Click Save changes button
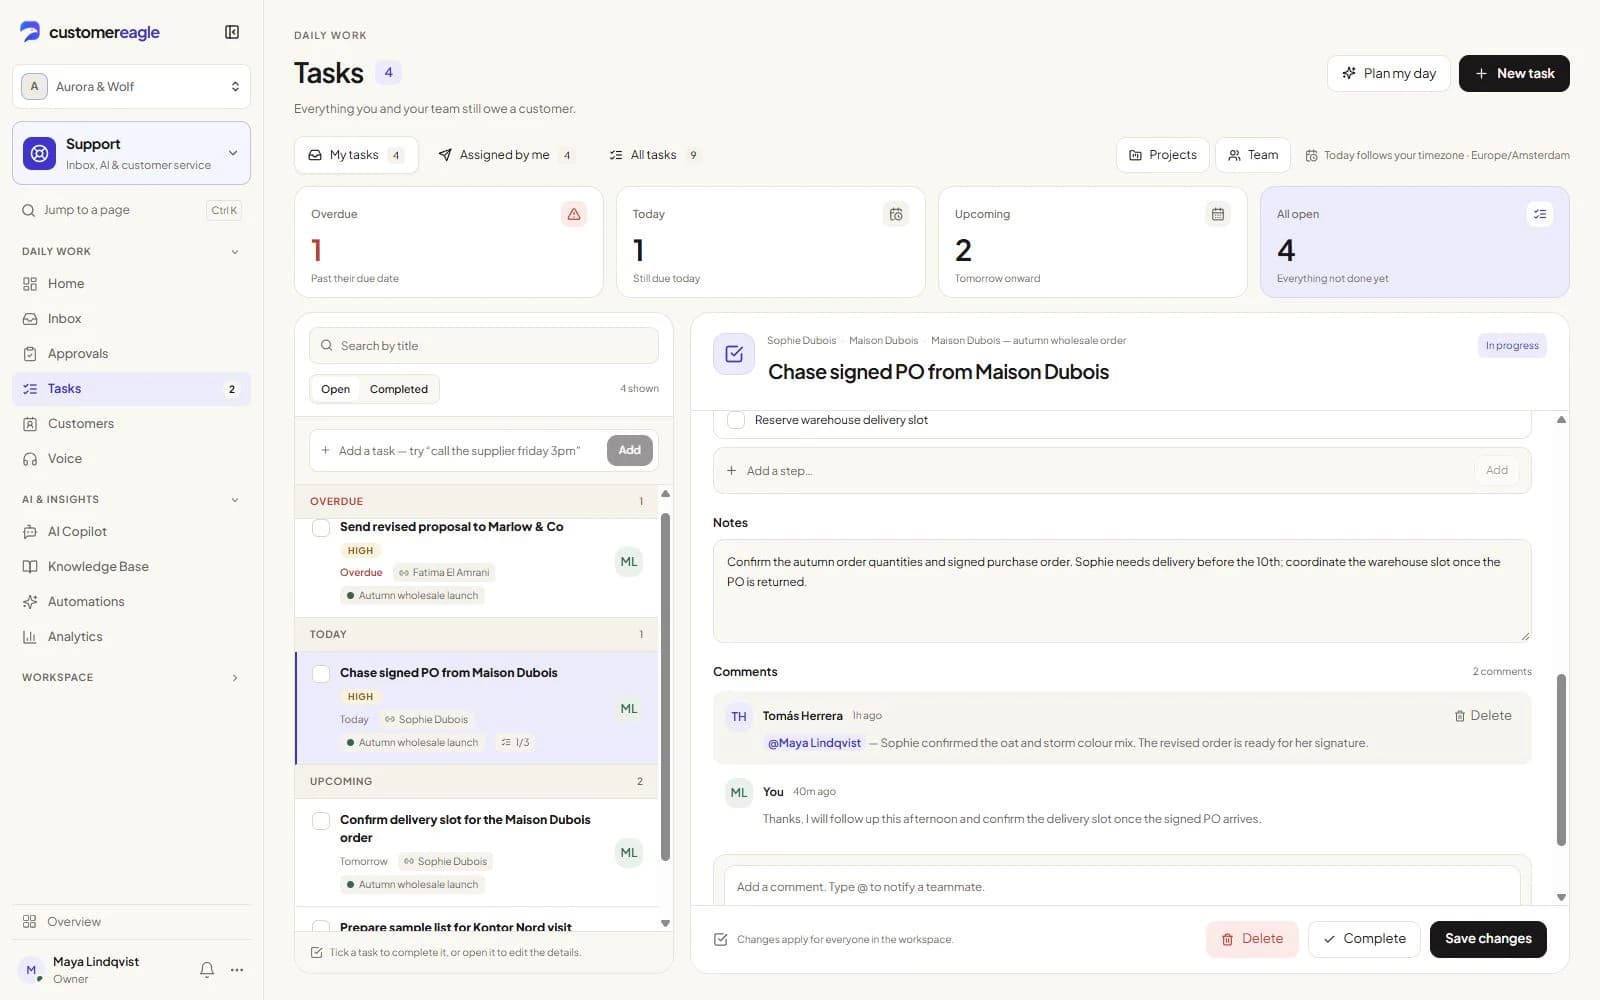1600x1000 pixels. click(x=1488, y=939)
